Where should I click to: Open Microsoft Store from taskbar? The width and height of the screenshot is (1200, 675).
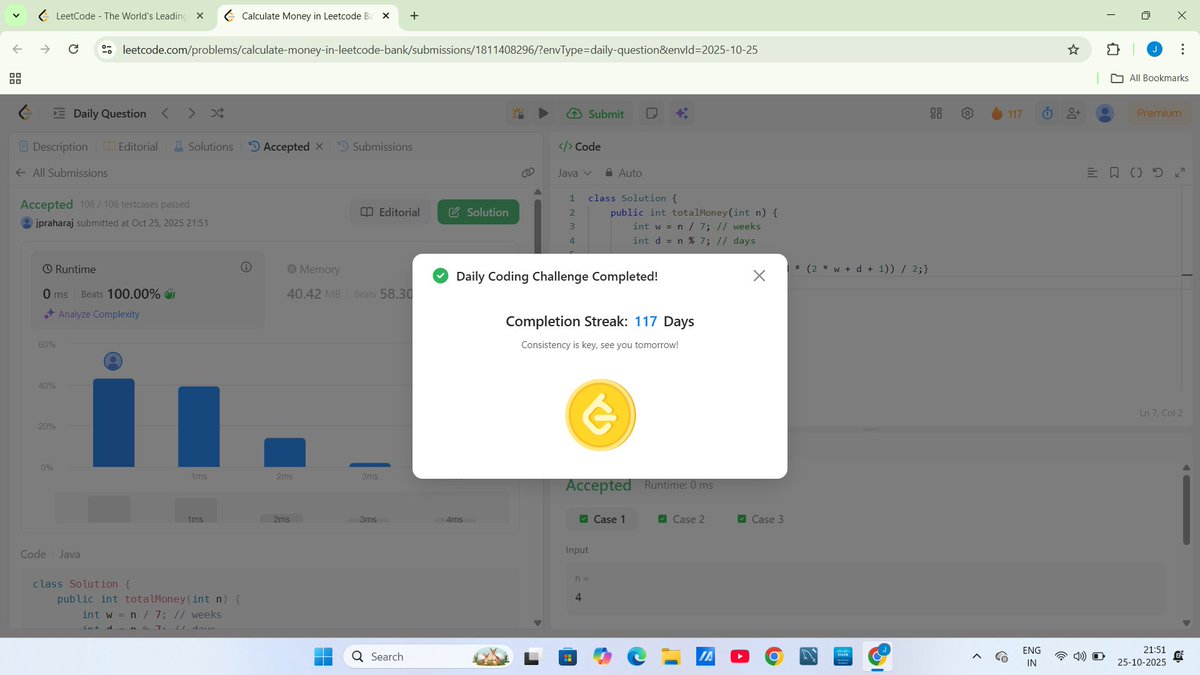567,656
